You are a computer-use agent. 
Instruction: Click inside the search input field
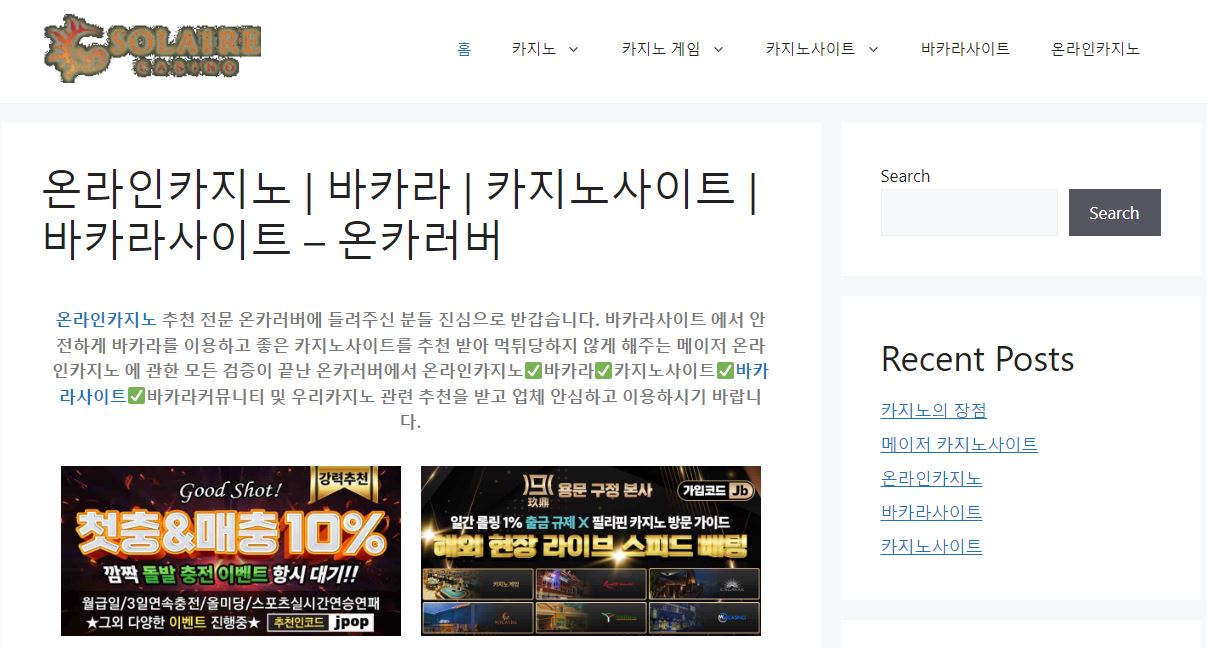coord(968,212)
